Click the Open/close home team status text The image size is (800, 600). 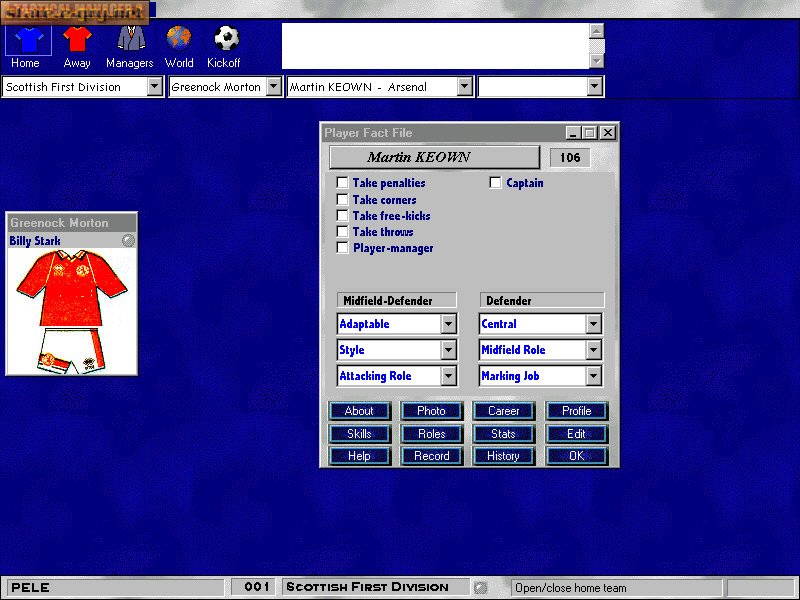click(570, 588)
